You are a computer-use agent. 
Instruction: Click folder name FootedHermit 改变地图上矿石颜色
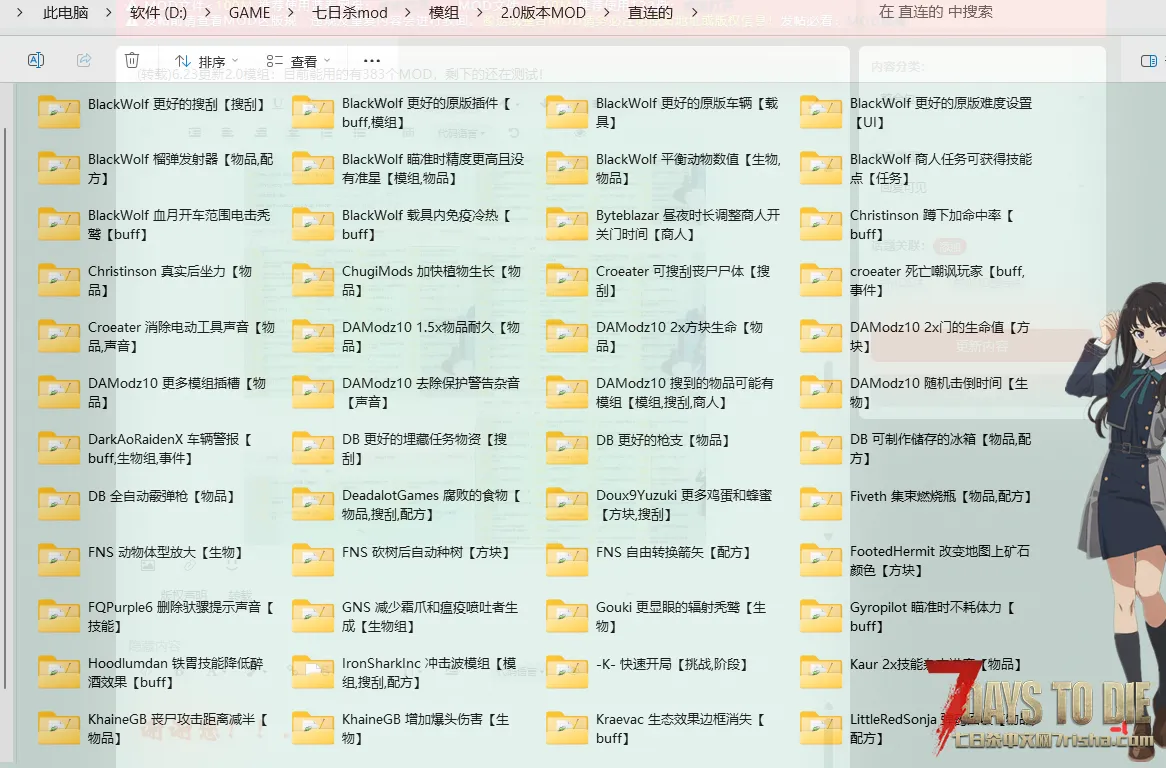point(940,561)
